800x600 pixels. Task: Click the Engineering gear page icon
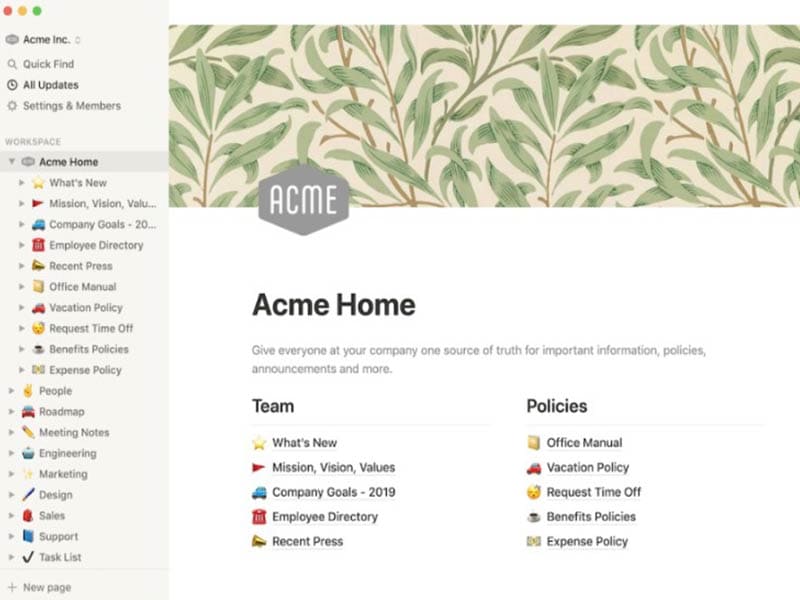(x=25, y=453)
